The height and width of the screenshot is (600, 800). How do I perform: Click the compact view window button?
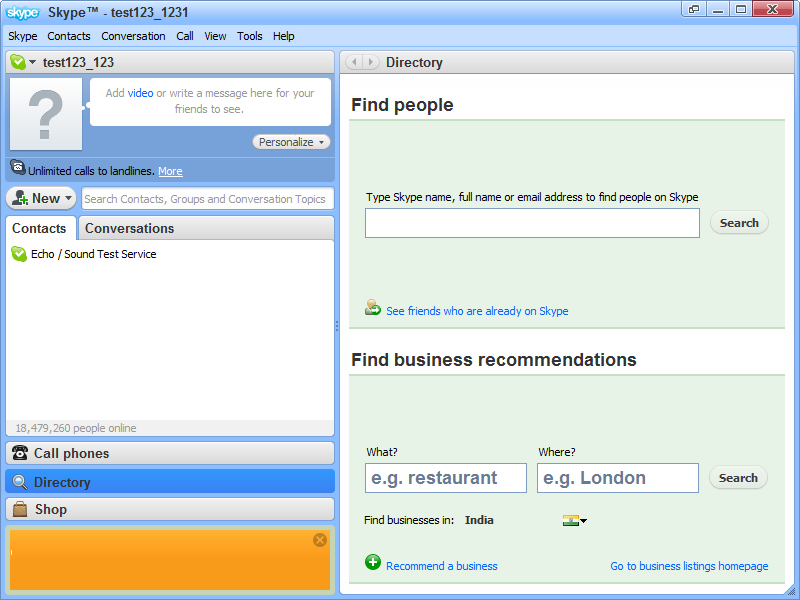pos(694,9)
